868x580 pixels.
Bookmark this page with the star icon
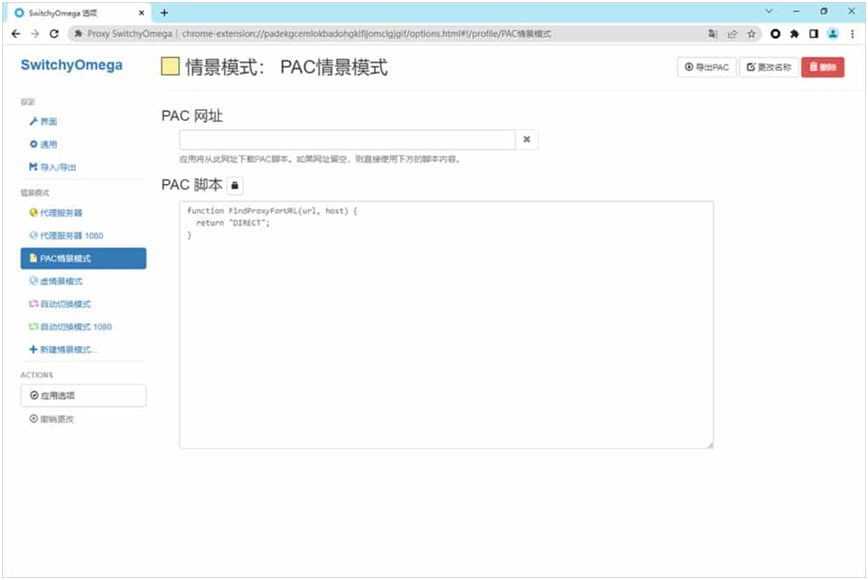click(751, 33)
